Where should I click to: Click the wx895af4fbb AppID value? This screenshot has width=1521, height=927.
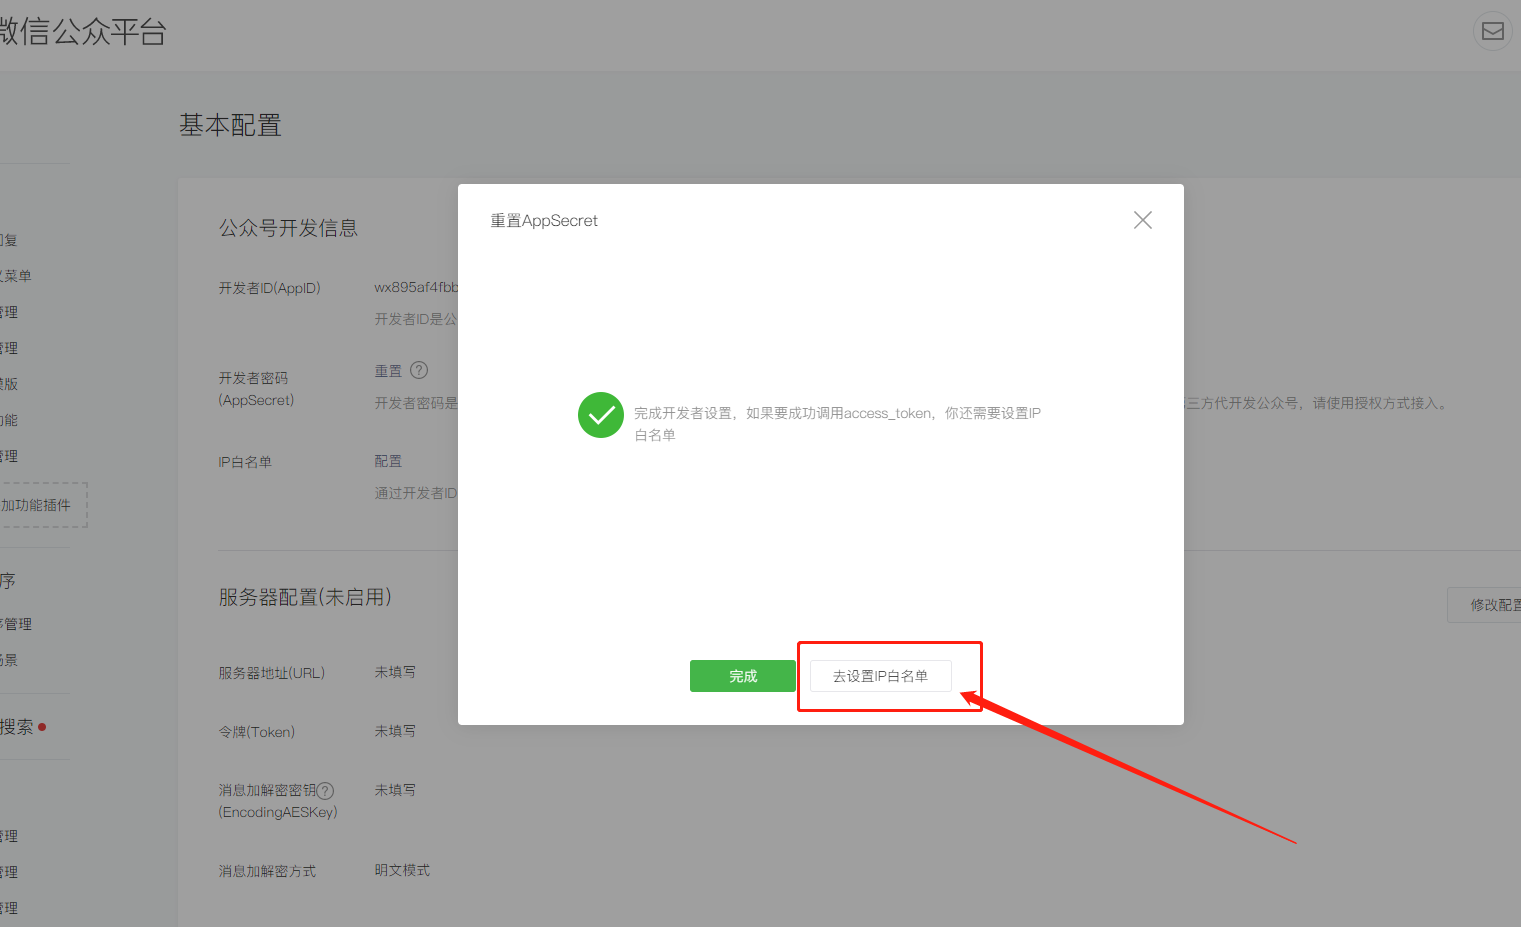pos(416,287)
